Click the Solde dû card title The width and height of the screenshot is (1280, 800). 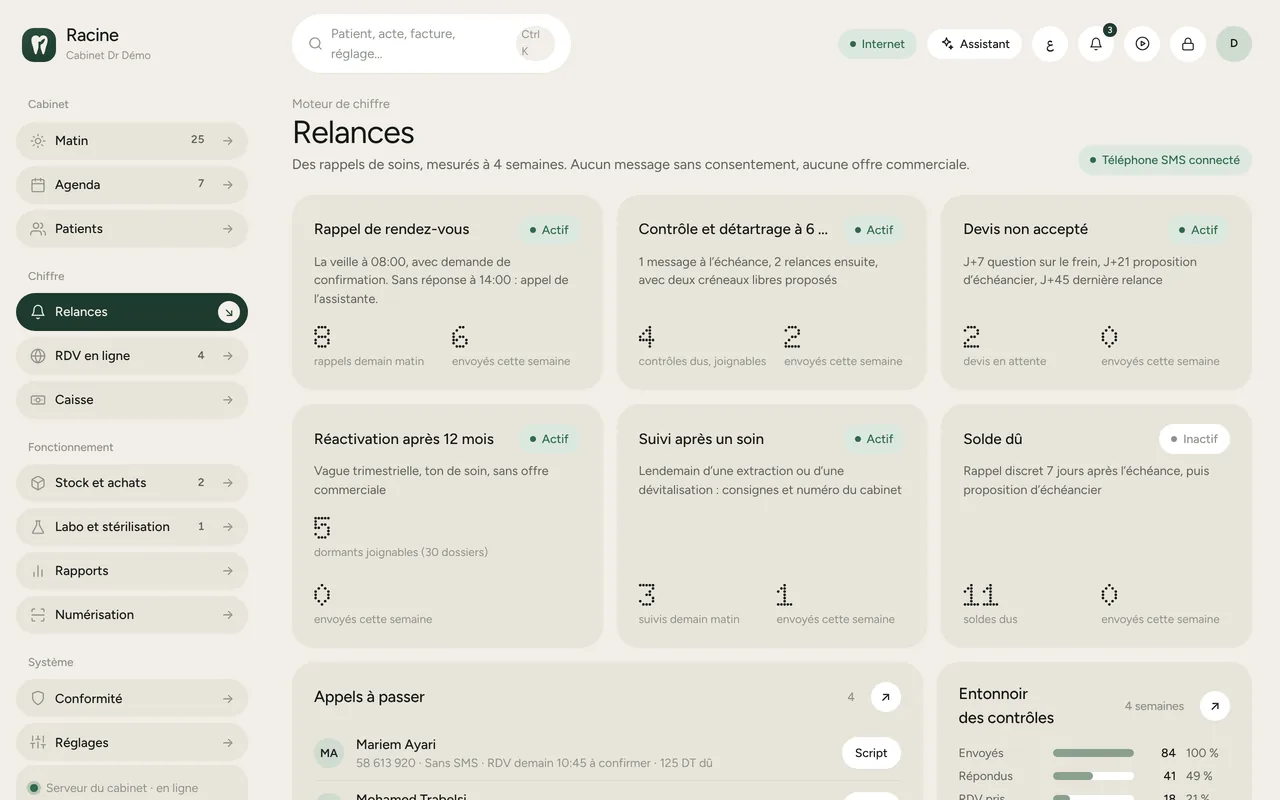[993, 439]
